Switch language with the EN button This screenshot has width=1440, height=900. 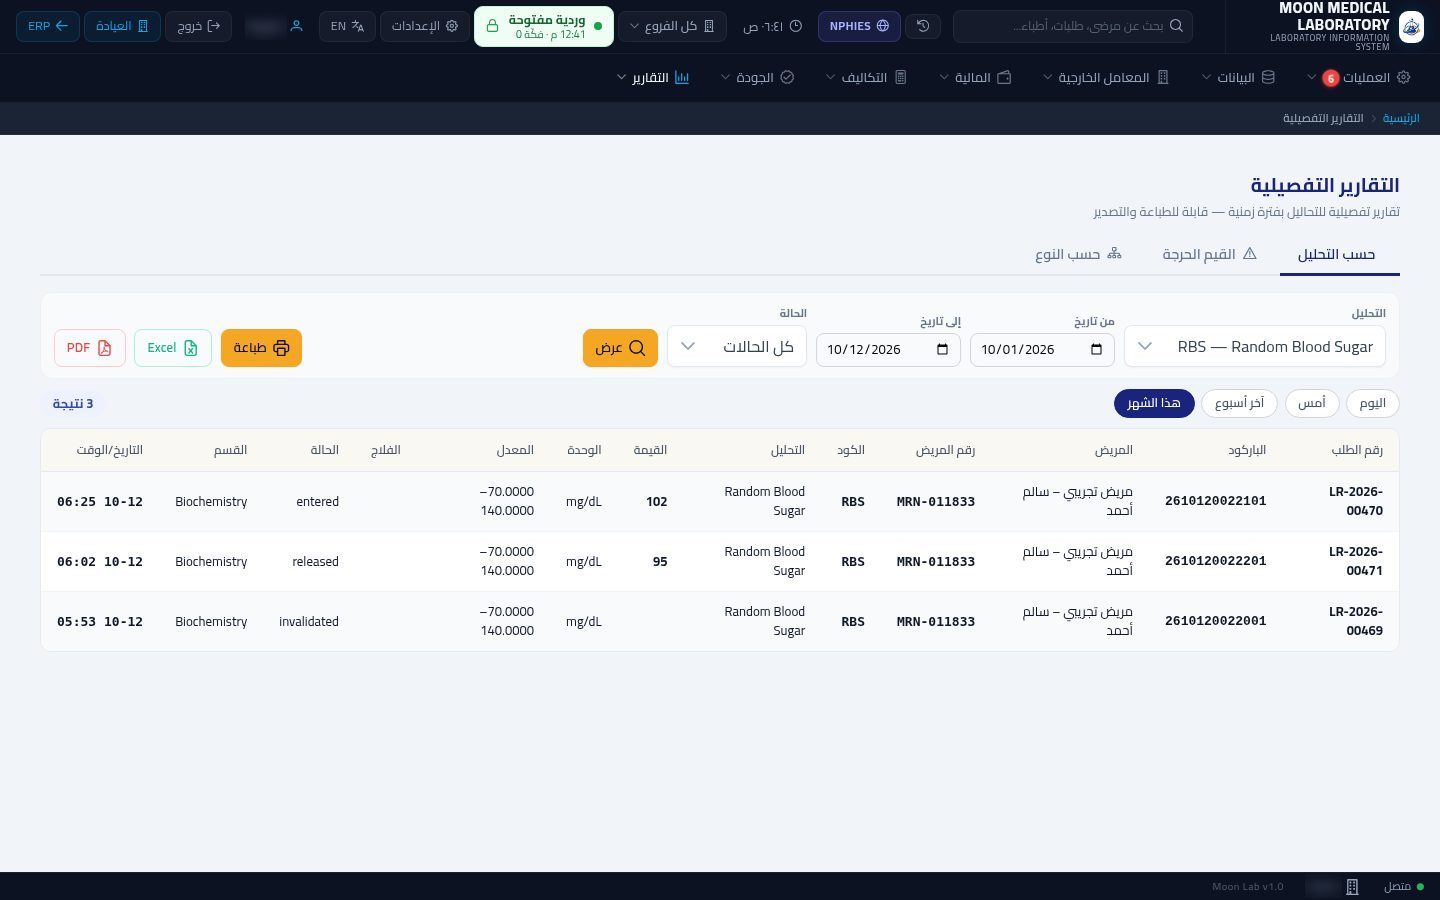(347, 26)
